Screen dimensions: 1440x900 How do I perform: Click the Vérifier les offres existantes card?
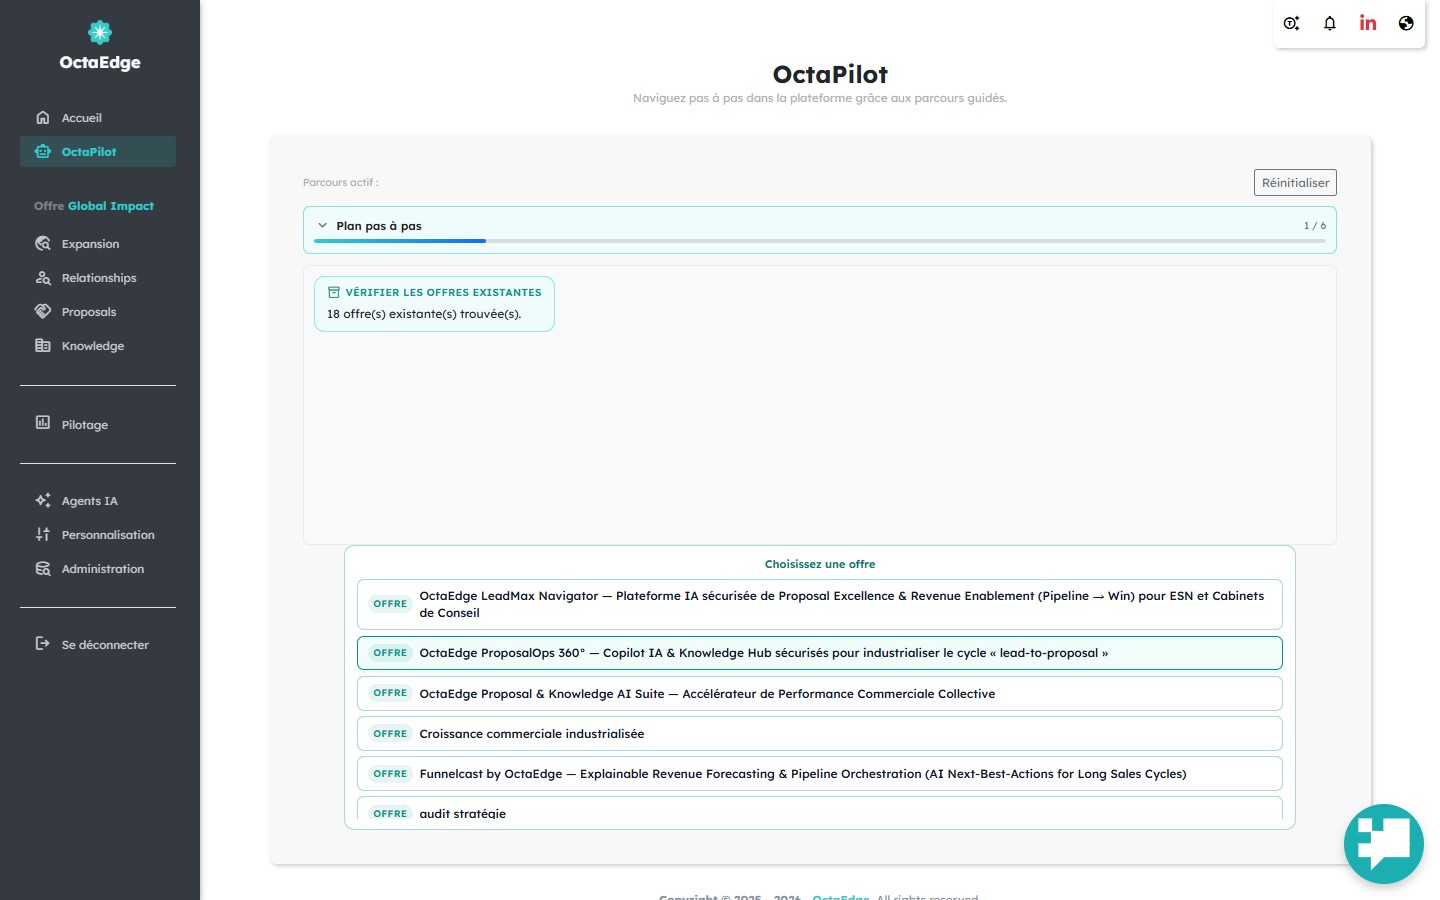pyautogui.click(x=434, y=303)
